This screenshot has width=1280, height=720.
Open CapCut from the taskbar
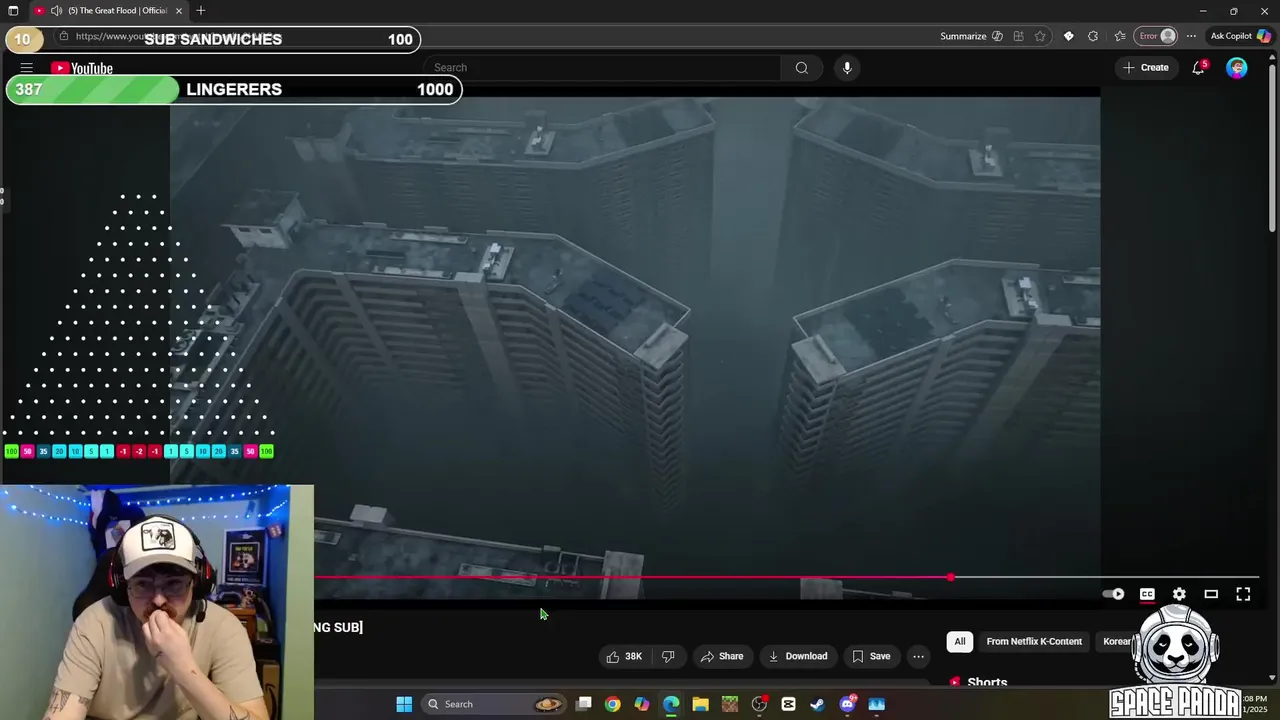[788, 704]
